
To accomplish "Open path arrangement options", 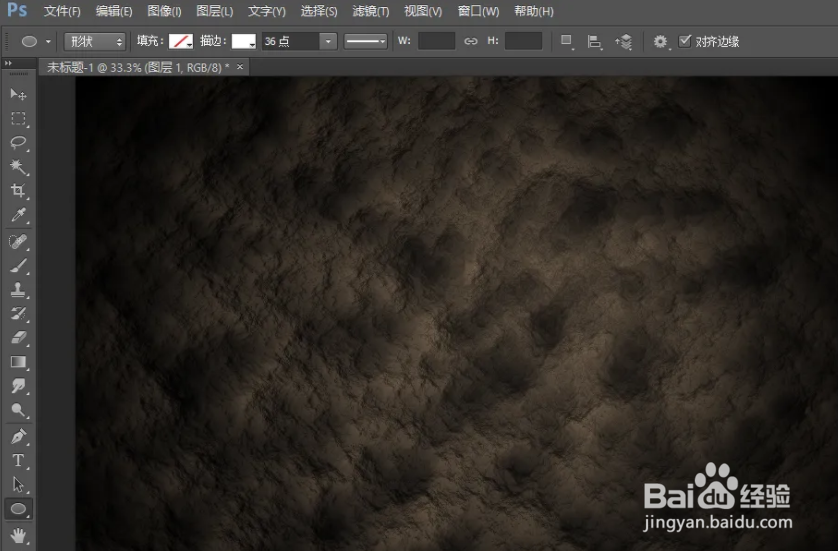I will coord(624,42).
